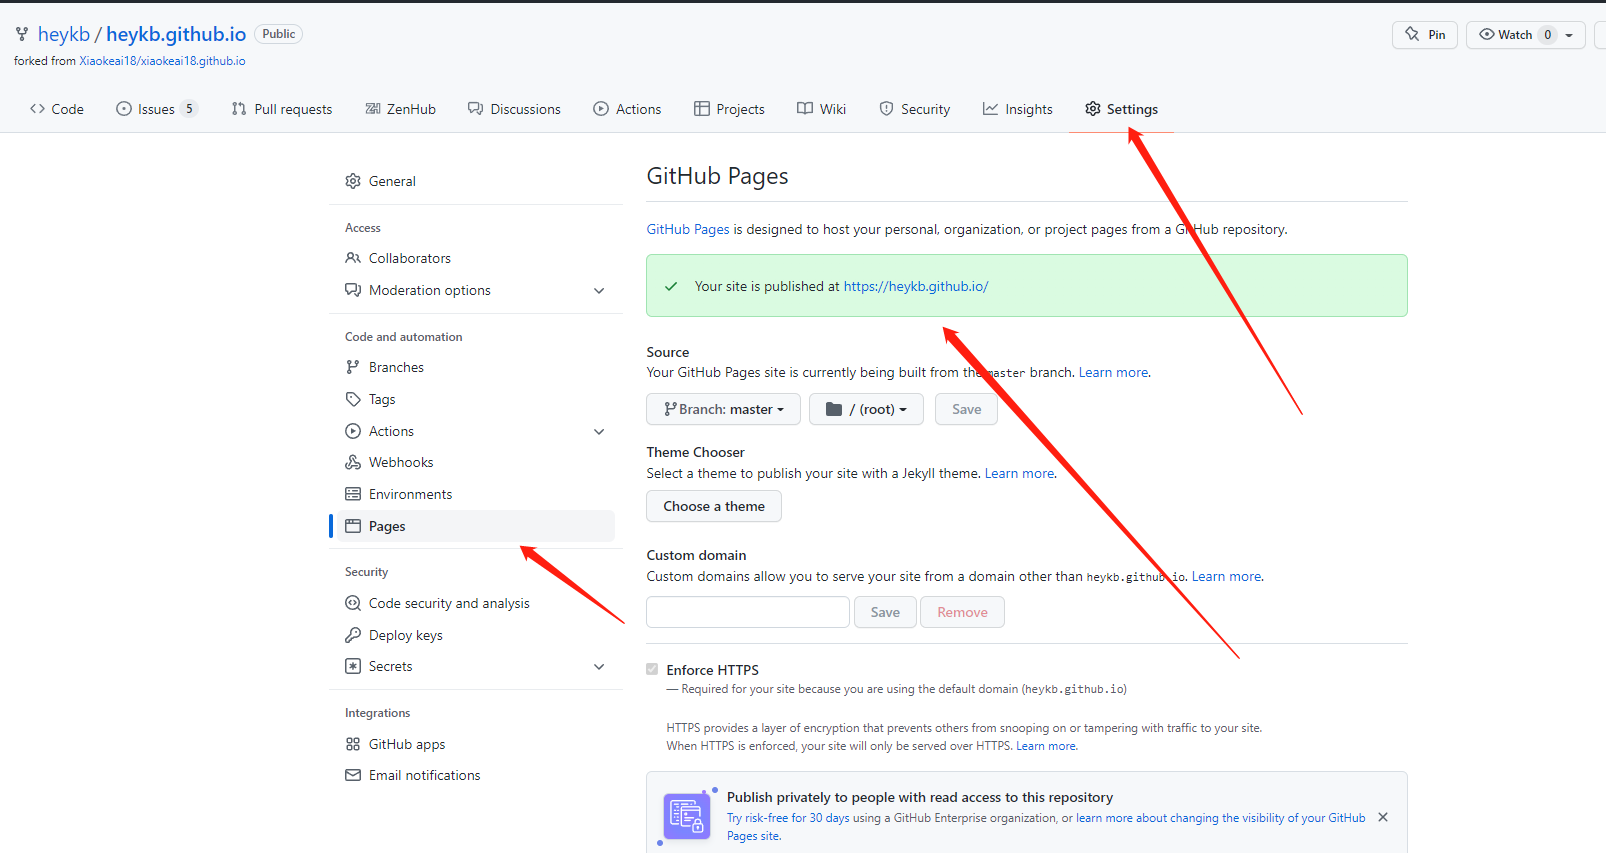Open Tags settings

(476, 399)
